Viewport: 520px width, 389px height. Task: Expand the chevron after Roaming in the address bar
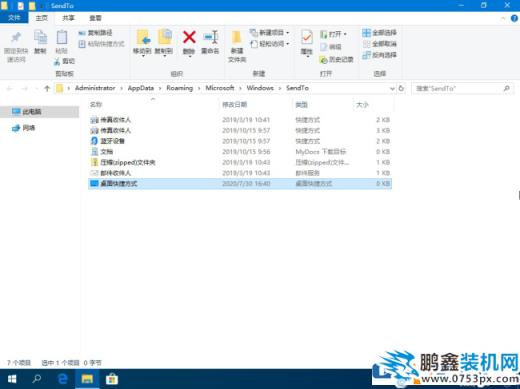pyautogui.click(x=199, y=88)
